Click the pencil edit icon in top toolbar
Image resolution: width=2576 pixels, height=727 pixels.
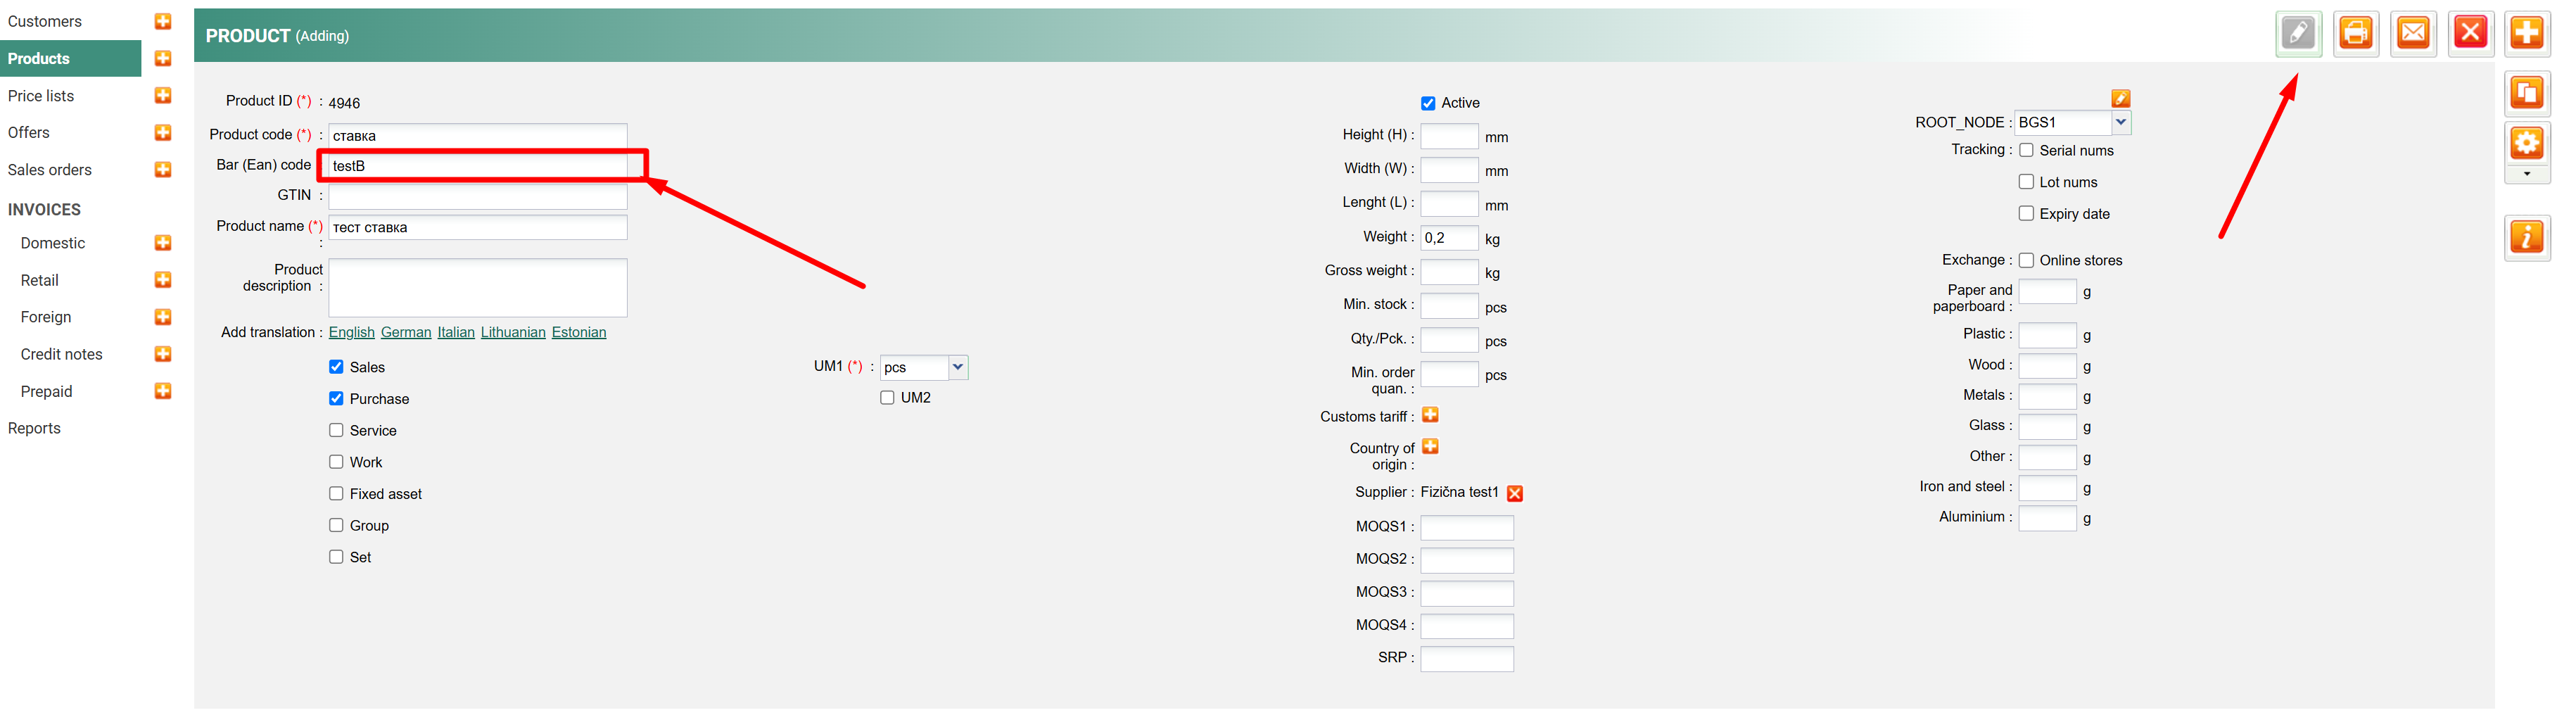[x=2298, y=33]
